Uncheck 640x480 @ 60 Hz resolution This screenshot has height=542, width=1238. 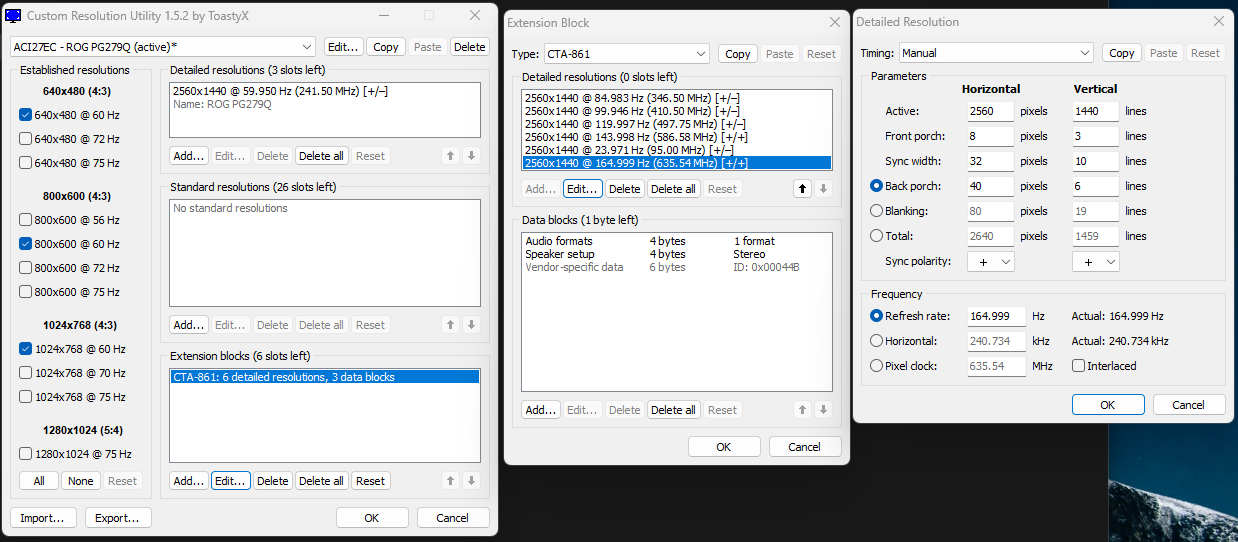[26, 115]
